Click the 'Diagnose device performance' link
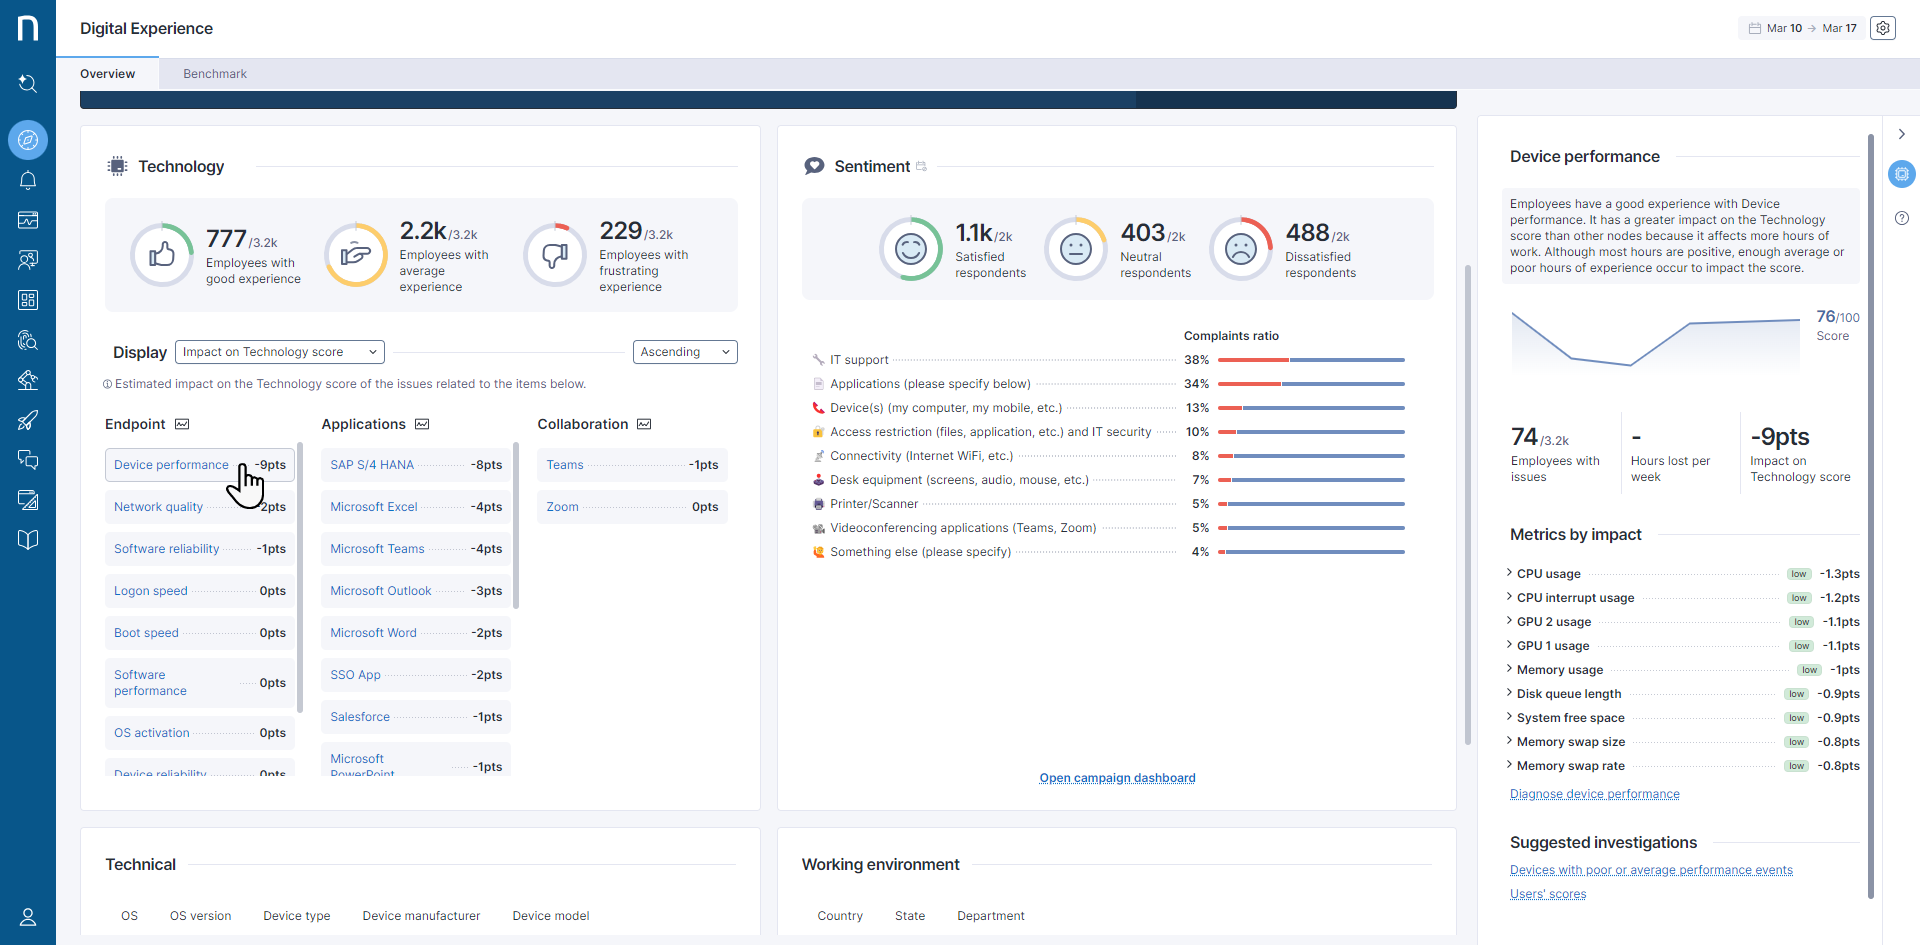The height and width of the screenshot is (945, 1920). click(1594, 794)
